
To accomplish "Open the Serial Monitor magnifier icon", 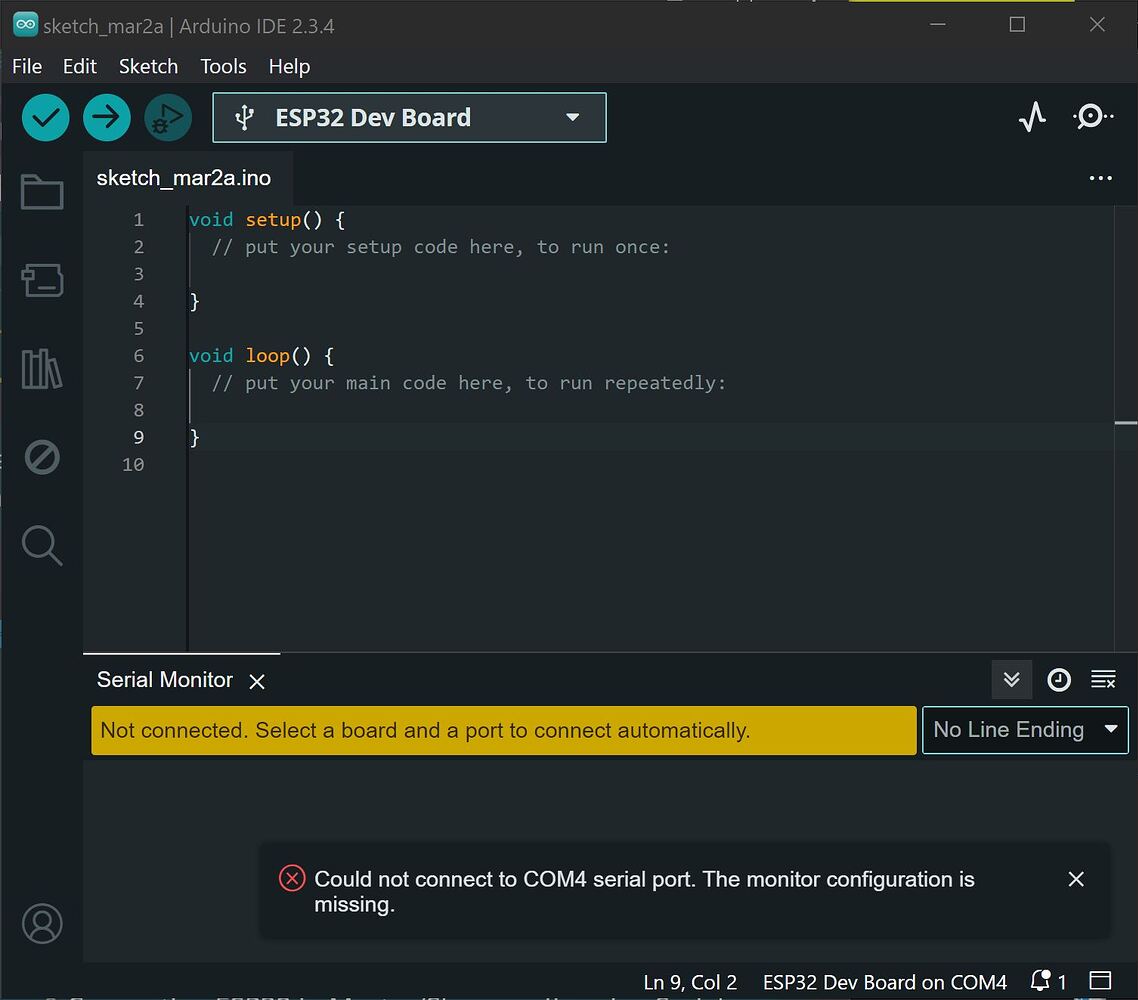I will tap(1093, 116).
